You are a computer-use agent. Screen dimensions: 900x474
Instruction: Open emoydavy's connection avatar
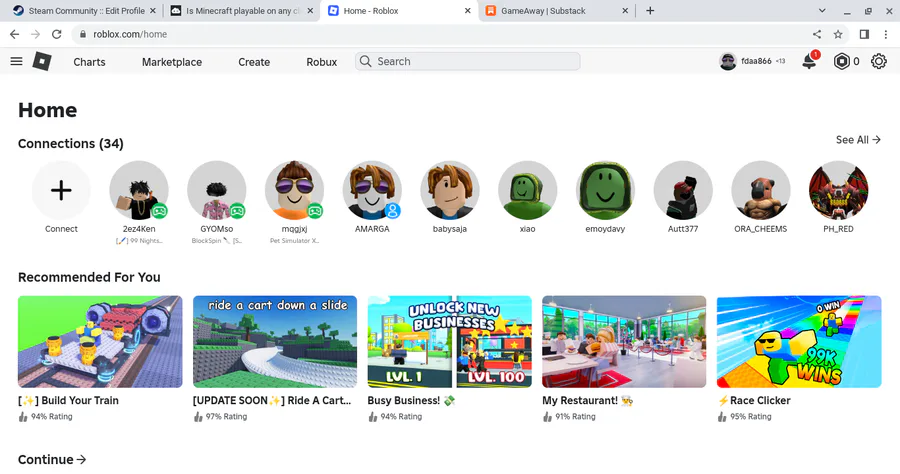point(606,191)
